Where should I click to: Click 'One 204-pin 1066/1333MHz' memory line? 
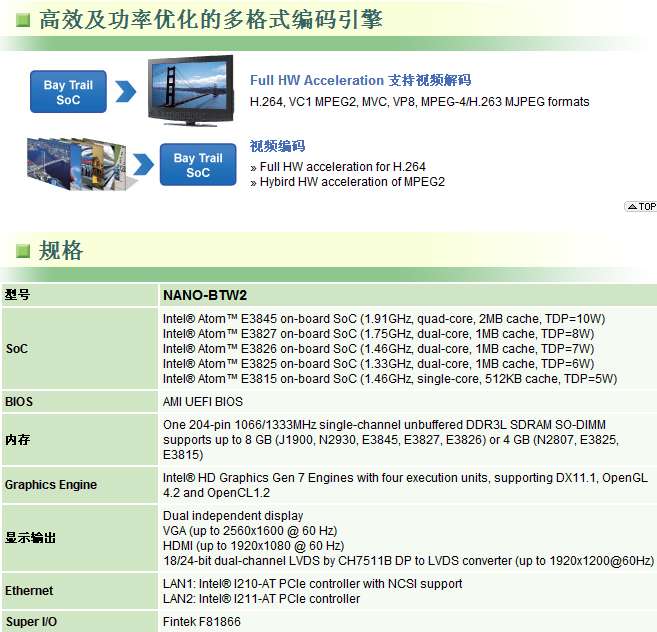(x=384, y=425)
